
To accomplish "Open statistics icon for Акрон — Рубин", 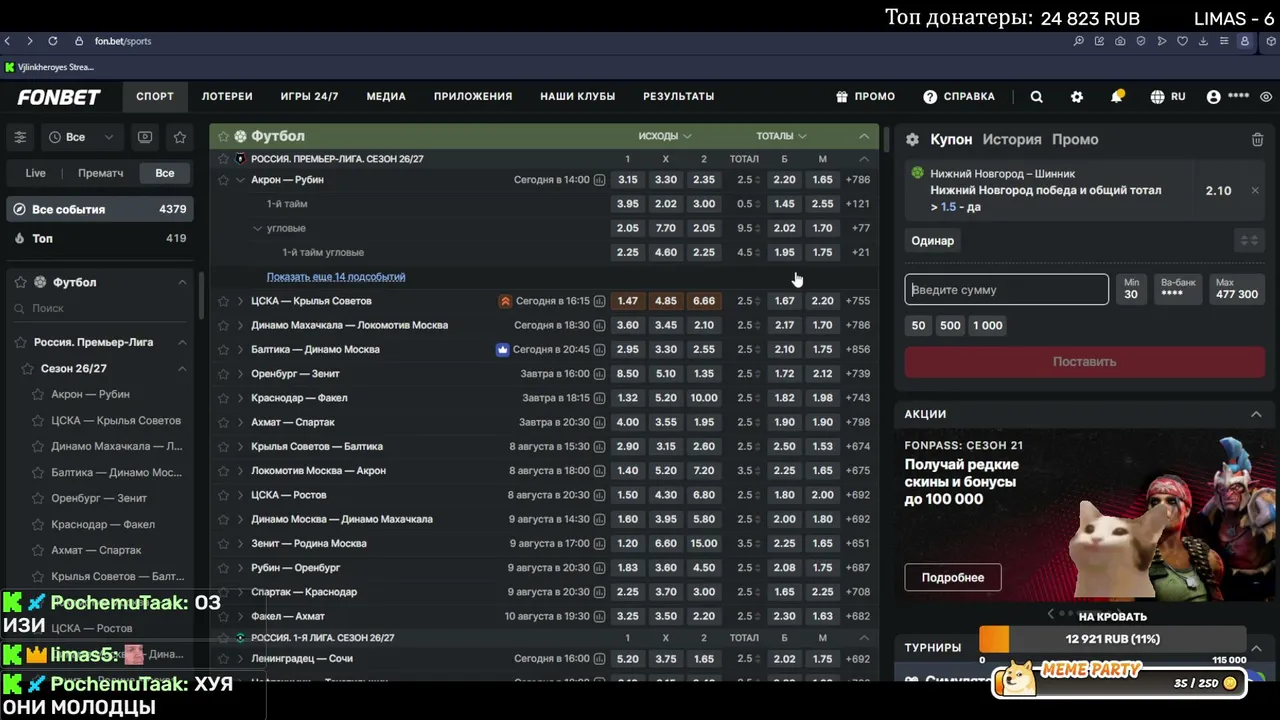I will click(599, 180).
